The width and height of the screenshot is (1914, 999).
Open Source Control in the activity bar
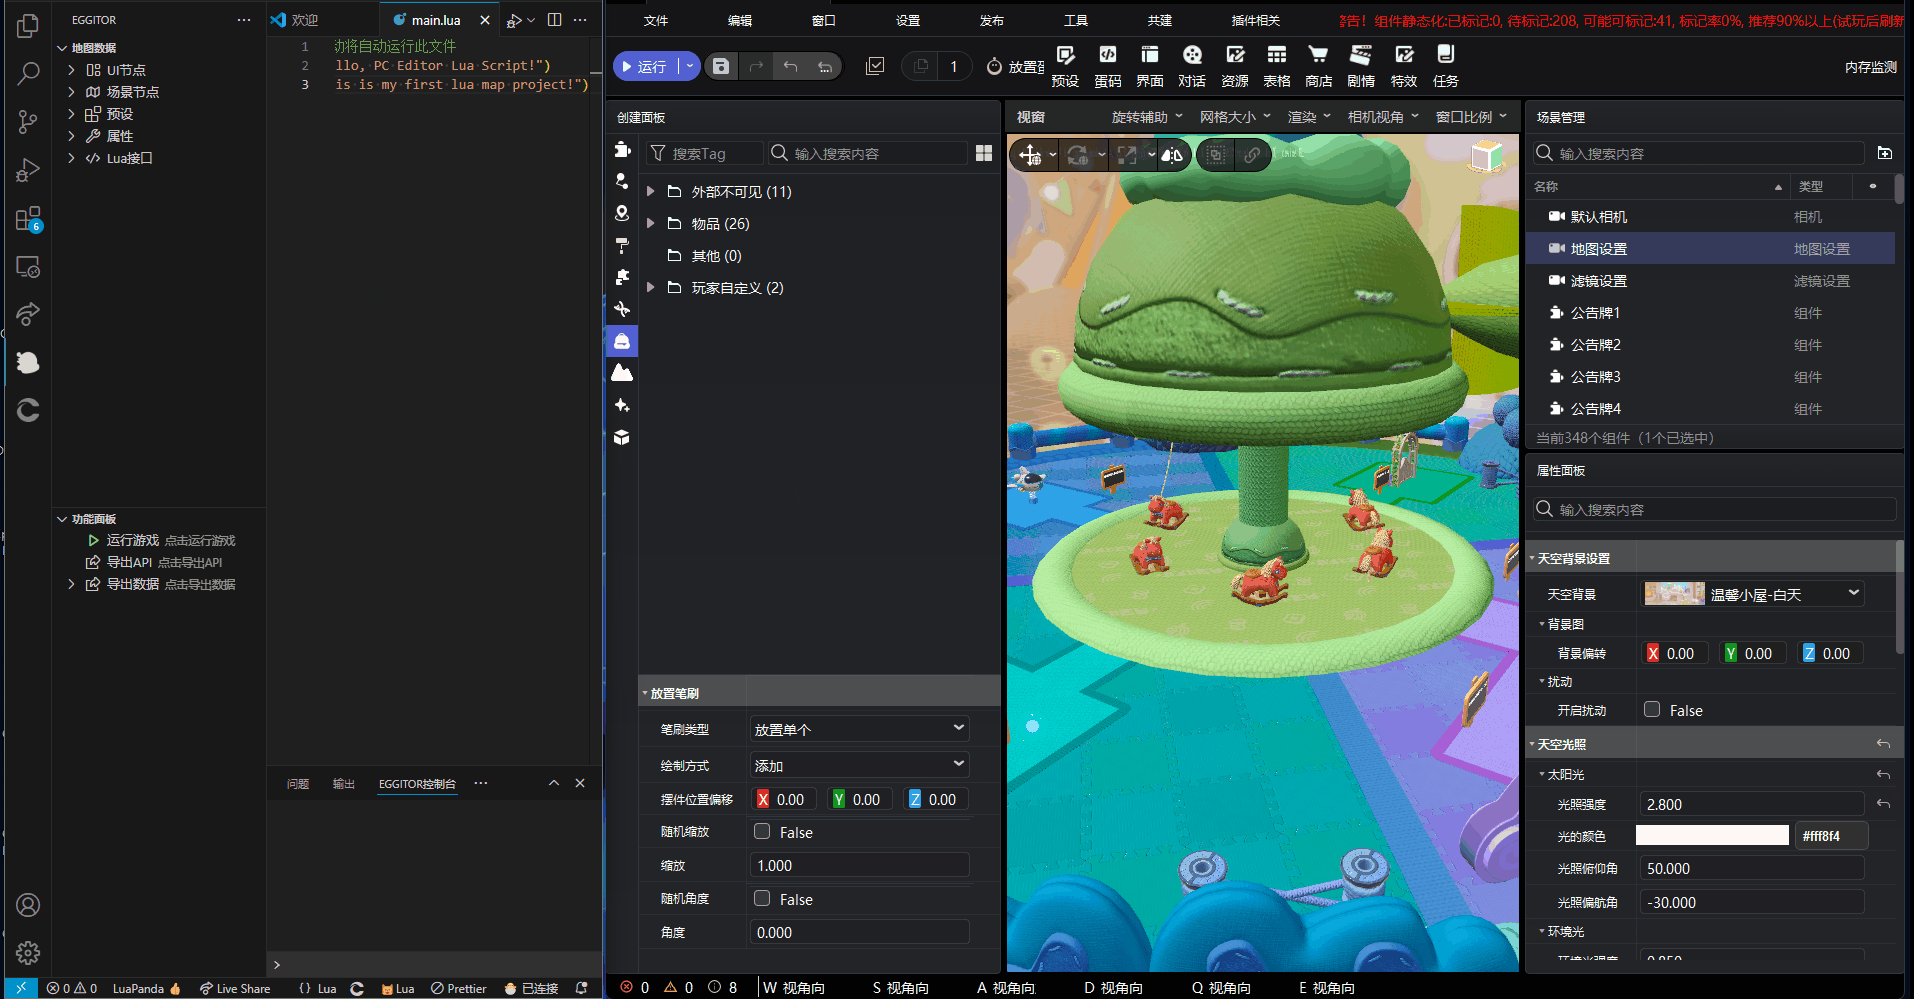pos(28,122)
